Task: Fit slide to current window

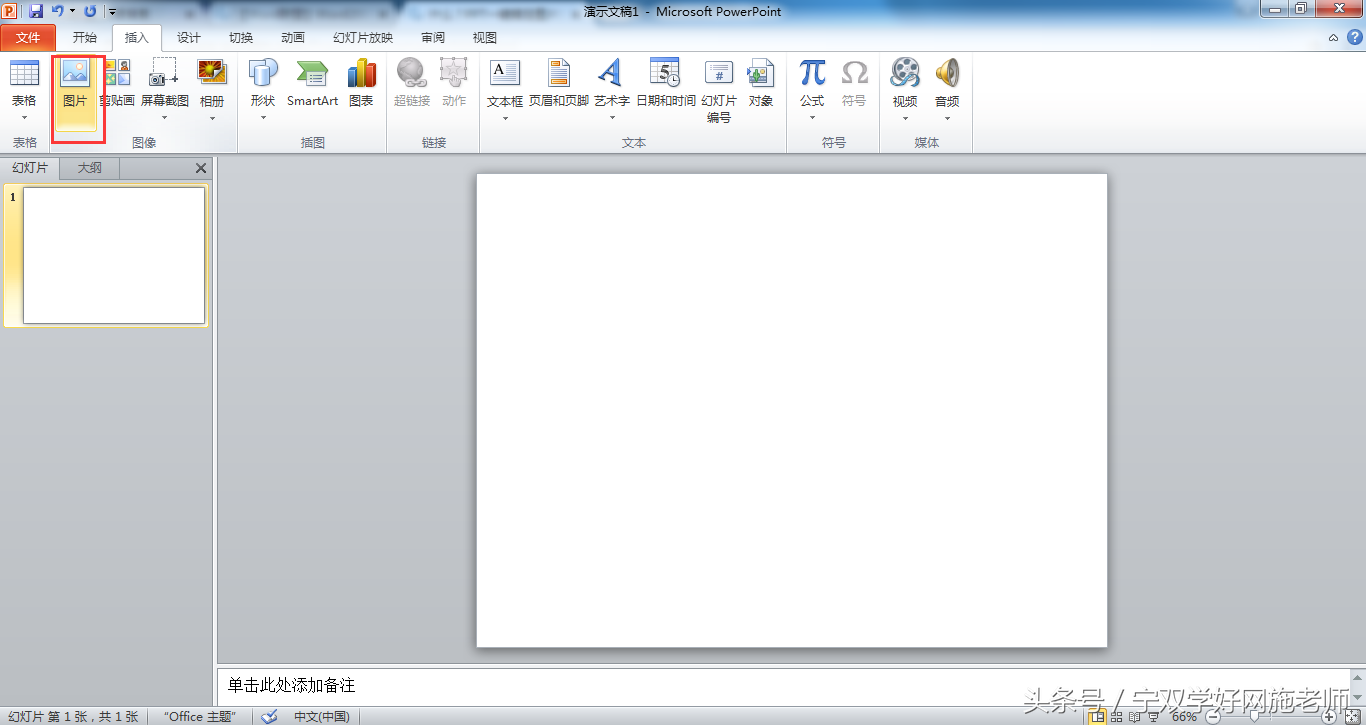Action: point(1351,716)
